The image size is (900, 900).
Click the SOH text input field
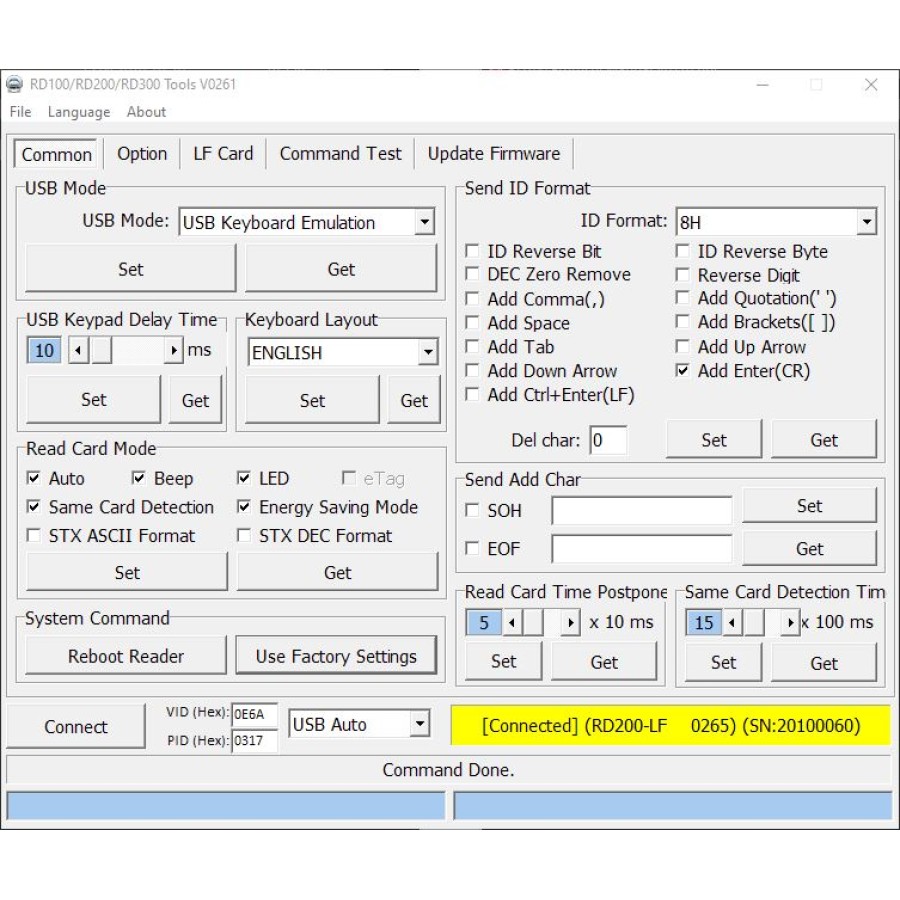[641, 511]
